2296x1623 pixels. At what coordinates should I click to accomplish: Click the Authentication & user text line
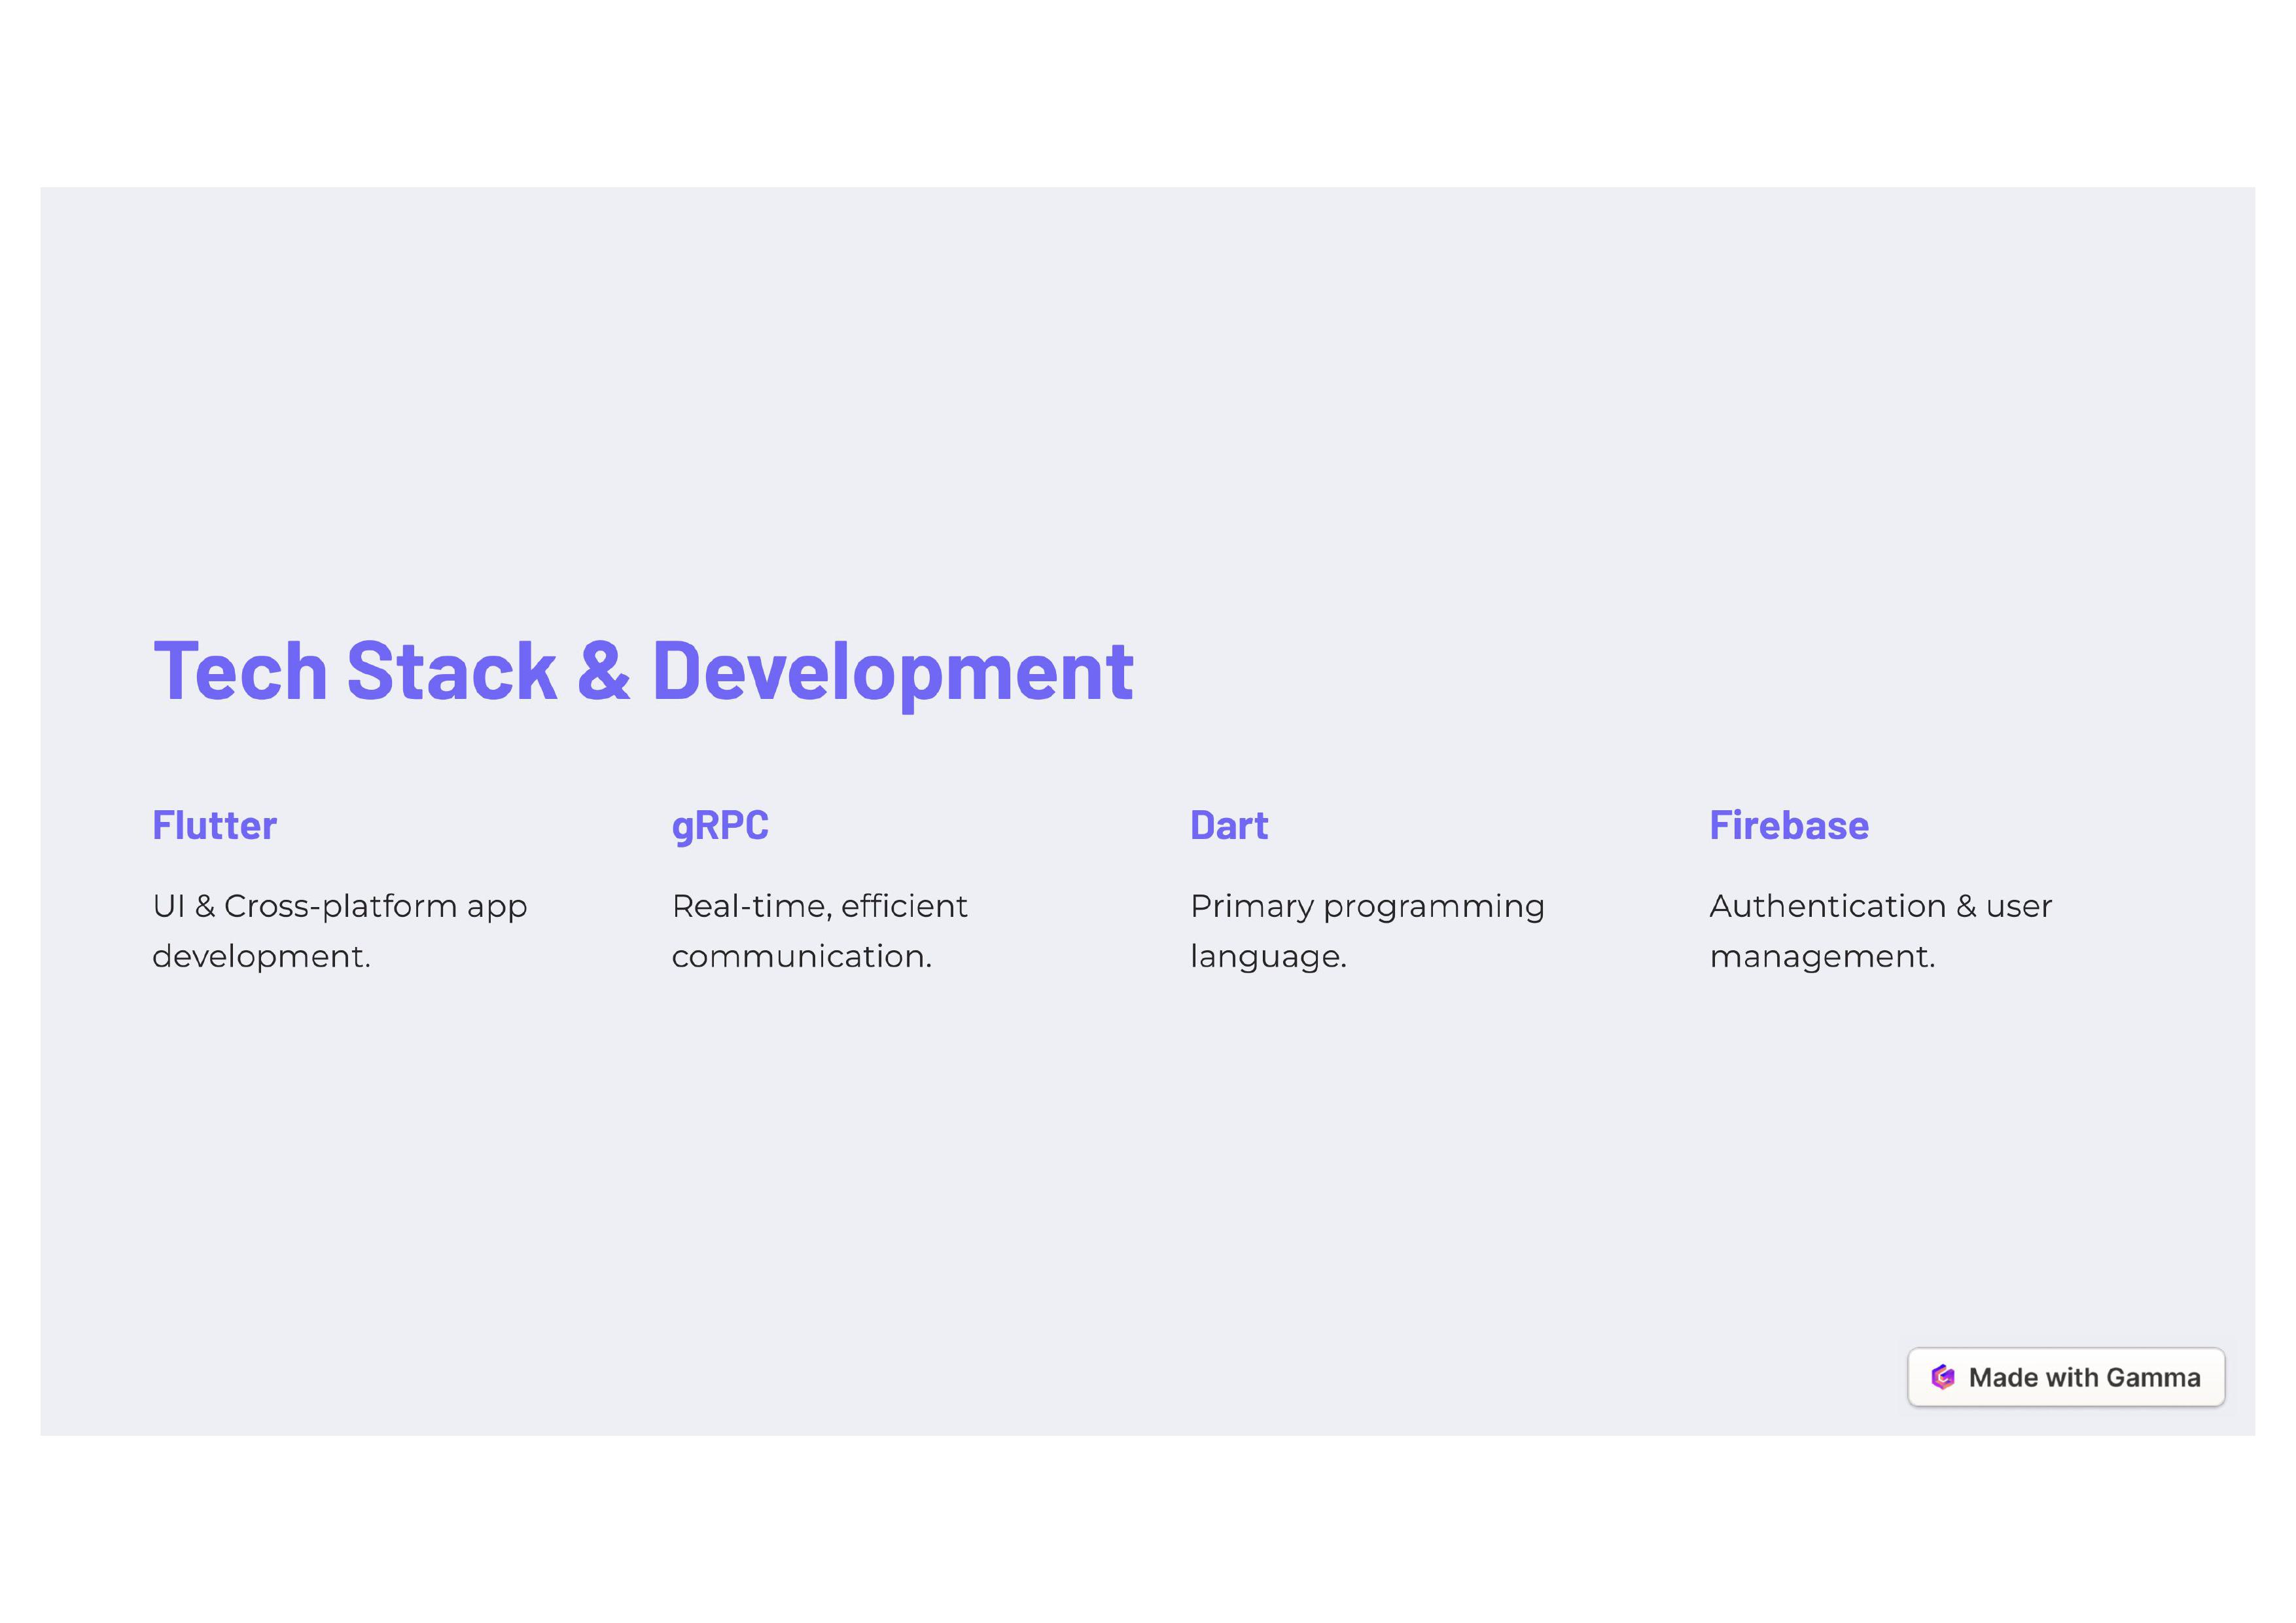pos(1880,906)
